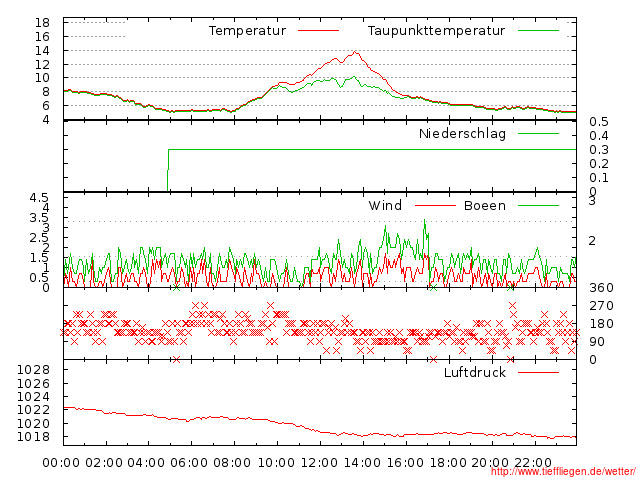The image size is (640, 480).
Task: Click the 02:00 time axis label
Action: (x=104, y=463)
